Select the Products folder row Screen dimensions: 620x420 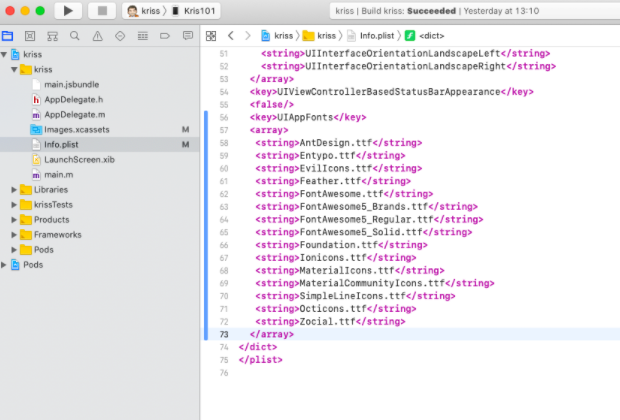tap(100, 219)
